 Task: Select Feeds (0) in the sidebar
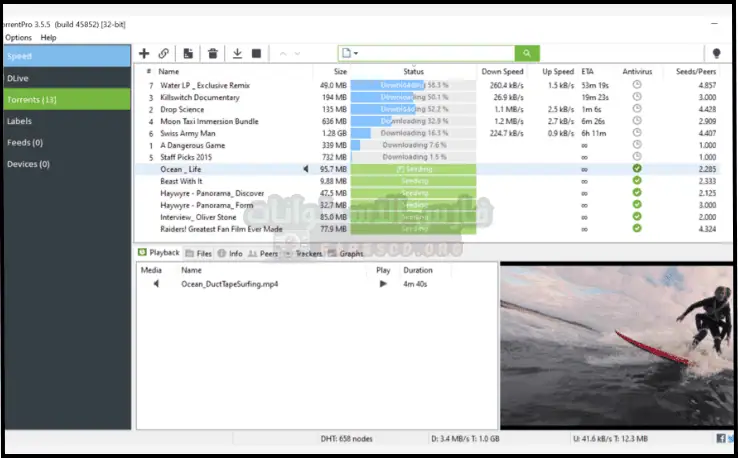tap(26, 142)
